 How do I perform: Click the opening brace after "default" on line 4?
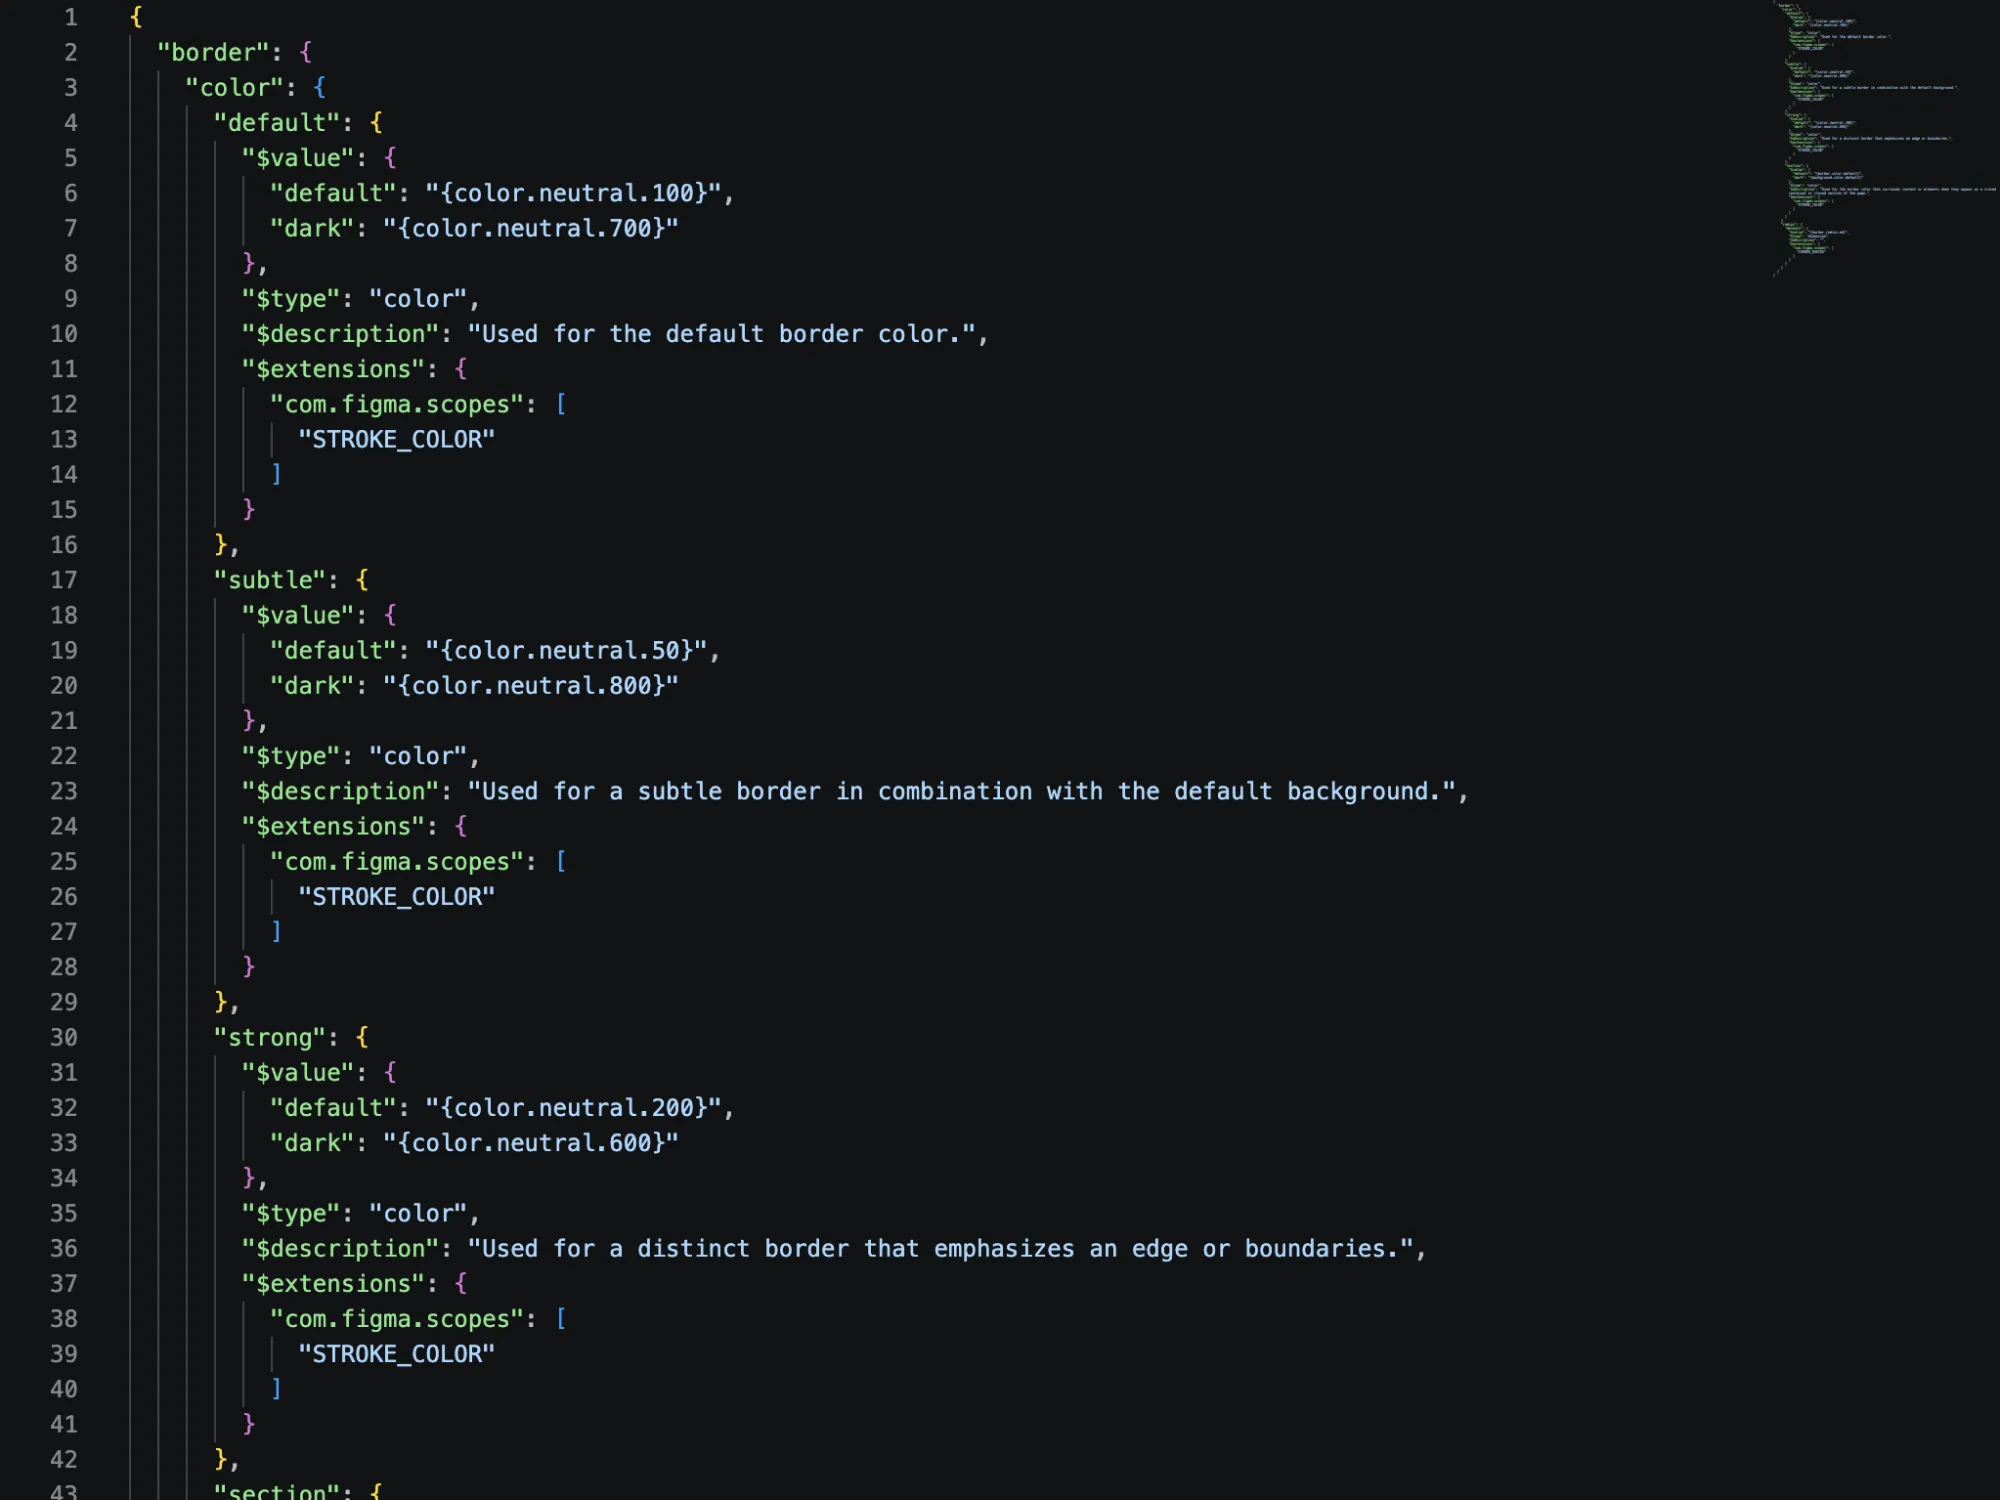[376, 122]
